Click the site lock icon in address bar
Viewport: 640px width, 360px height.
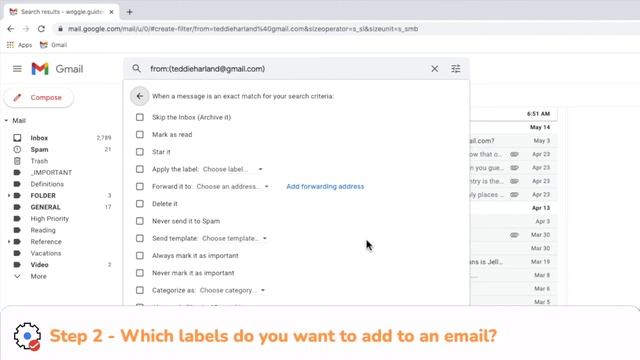60,29
